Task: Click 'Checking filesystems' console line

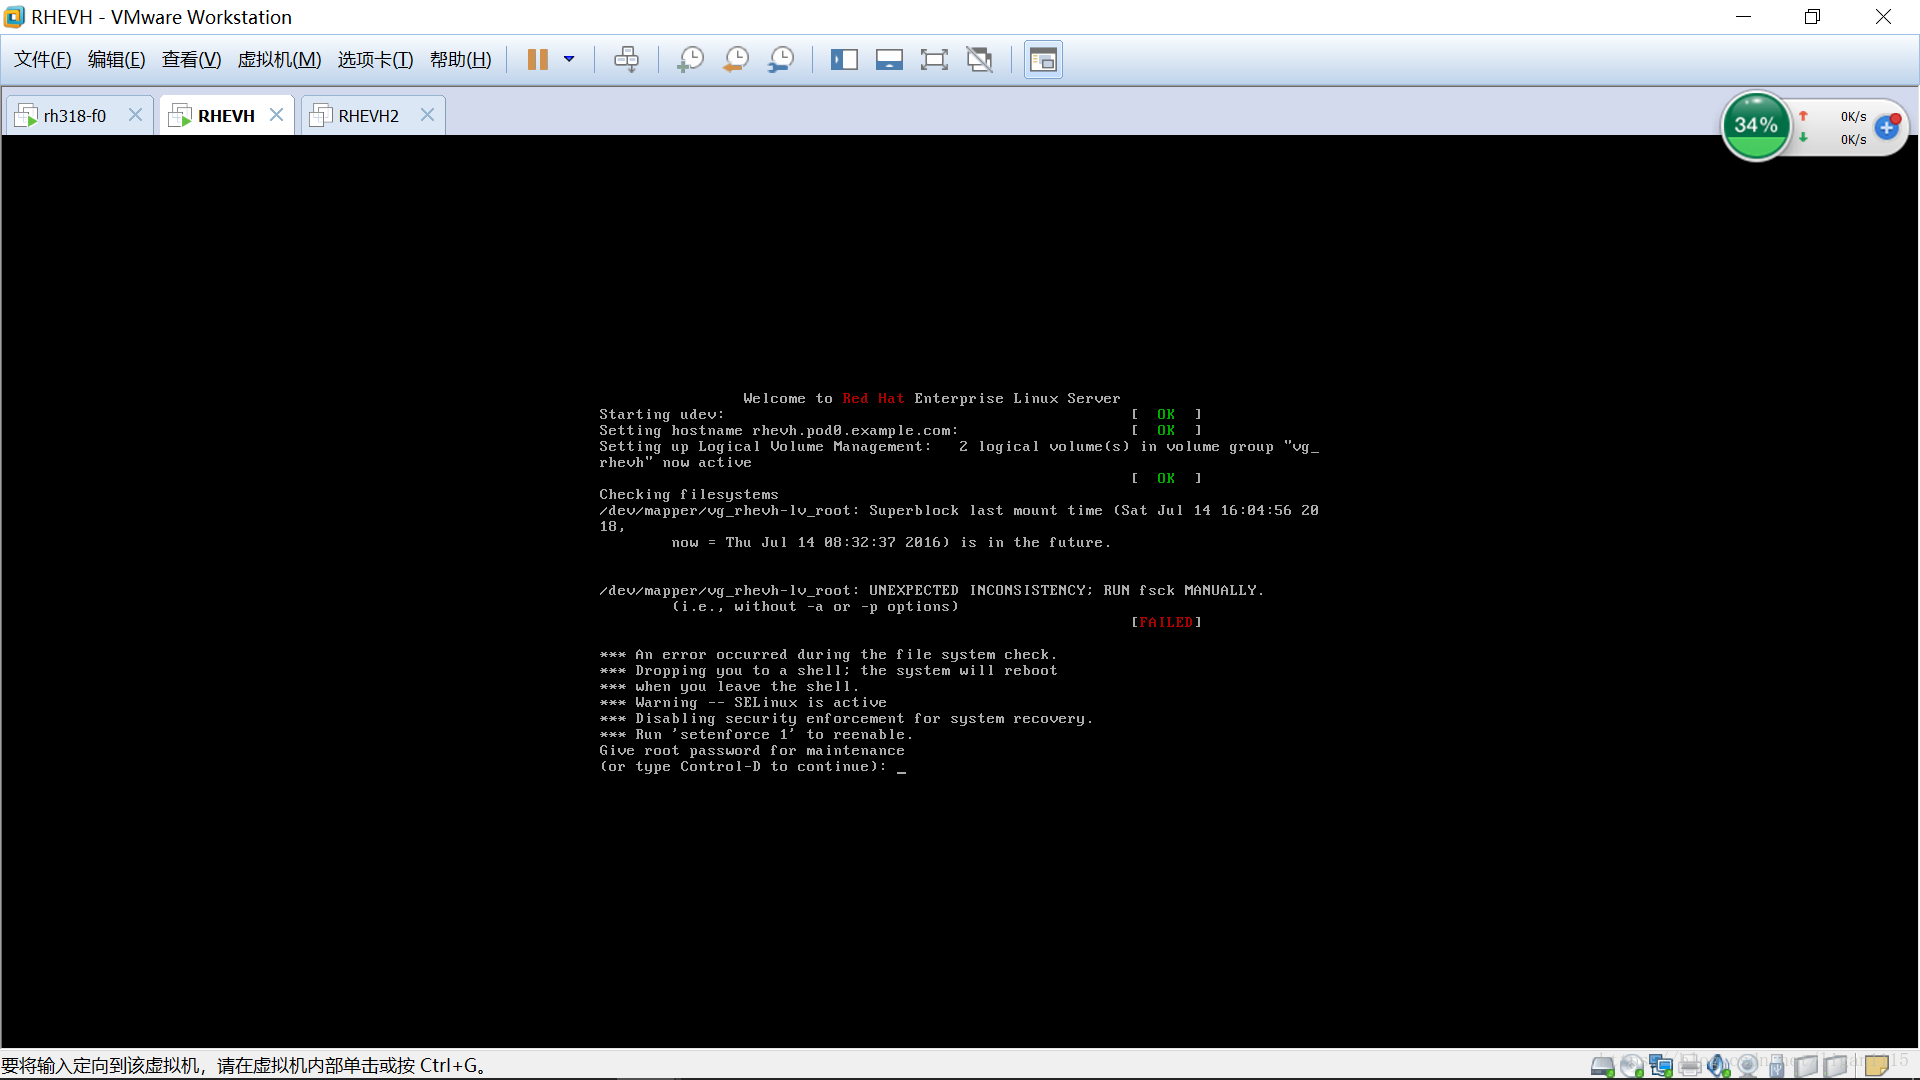Action: tap(688, 494)
